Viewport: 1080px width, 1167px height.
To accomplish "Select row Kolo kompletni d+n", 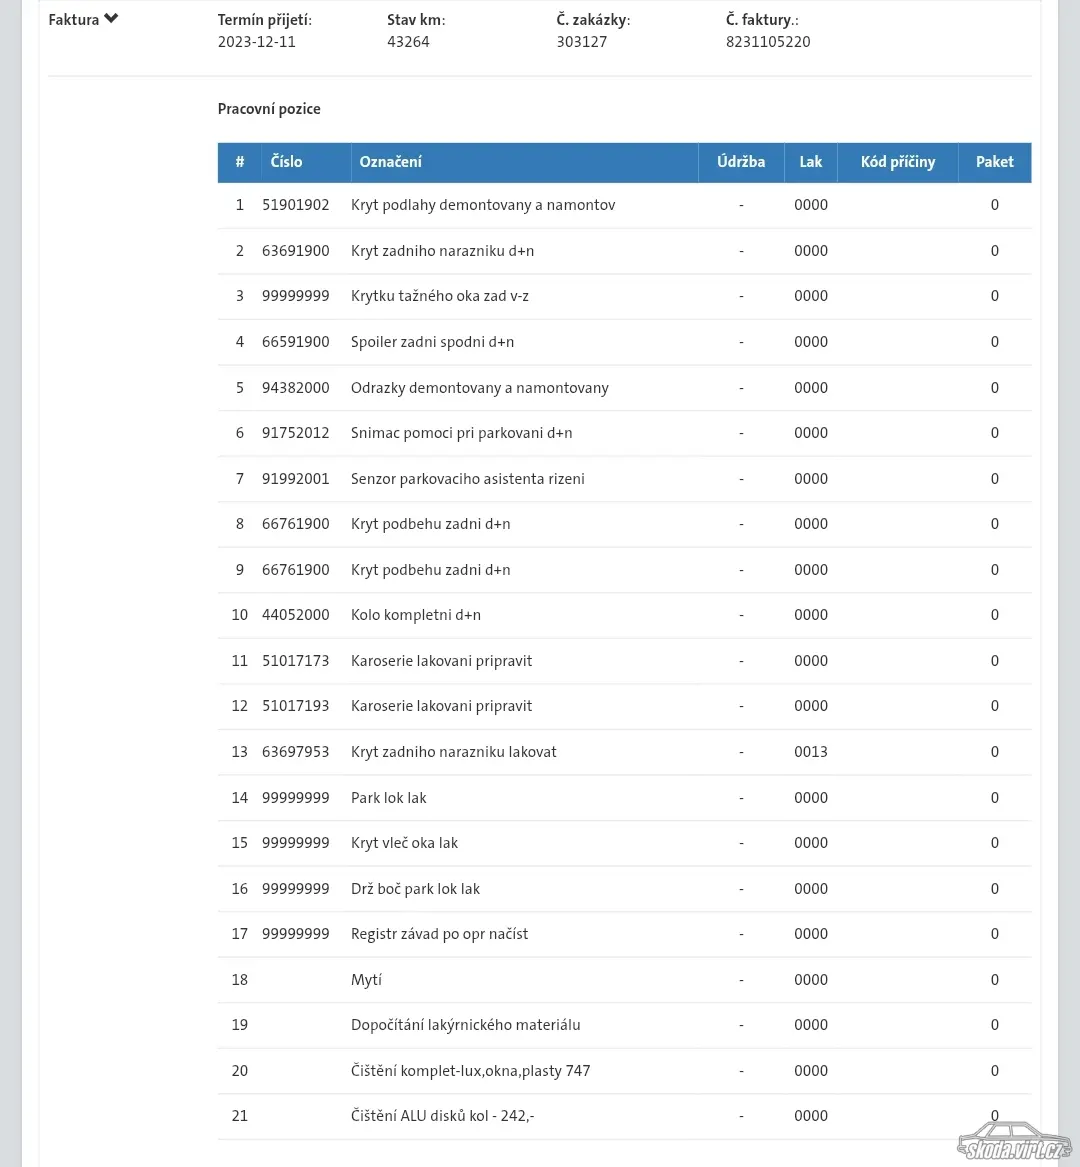I will [624, 615].
